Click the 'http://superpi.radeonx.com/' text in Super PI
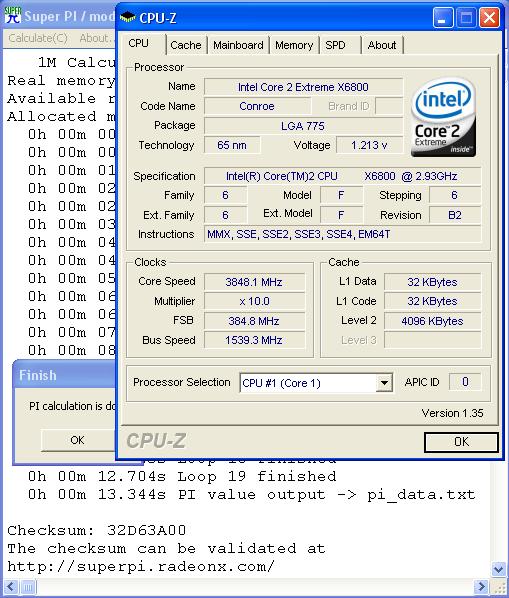This screenshot has height=598, width=509. (141, 566)
